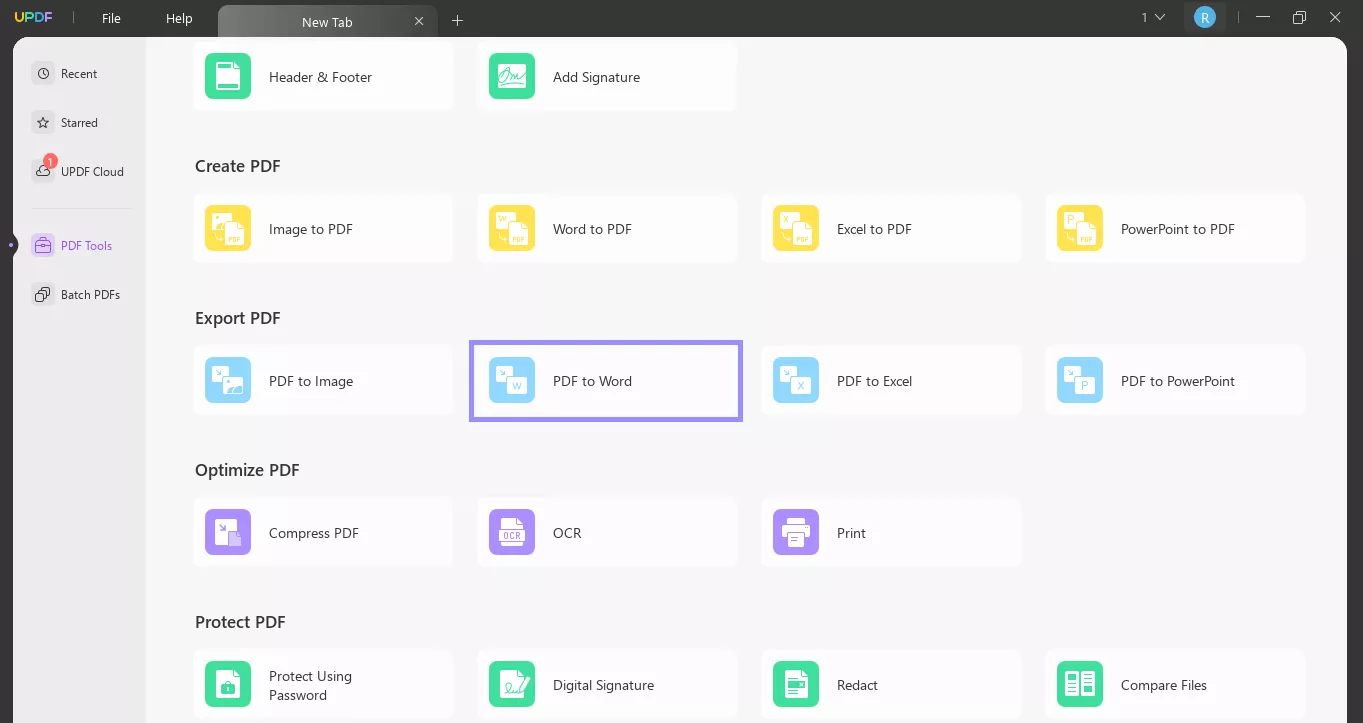Viewport: 1363px width, 723px height.
Task: Click the Recent clock icon in sidebar
Action: [42, 73]
